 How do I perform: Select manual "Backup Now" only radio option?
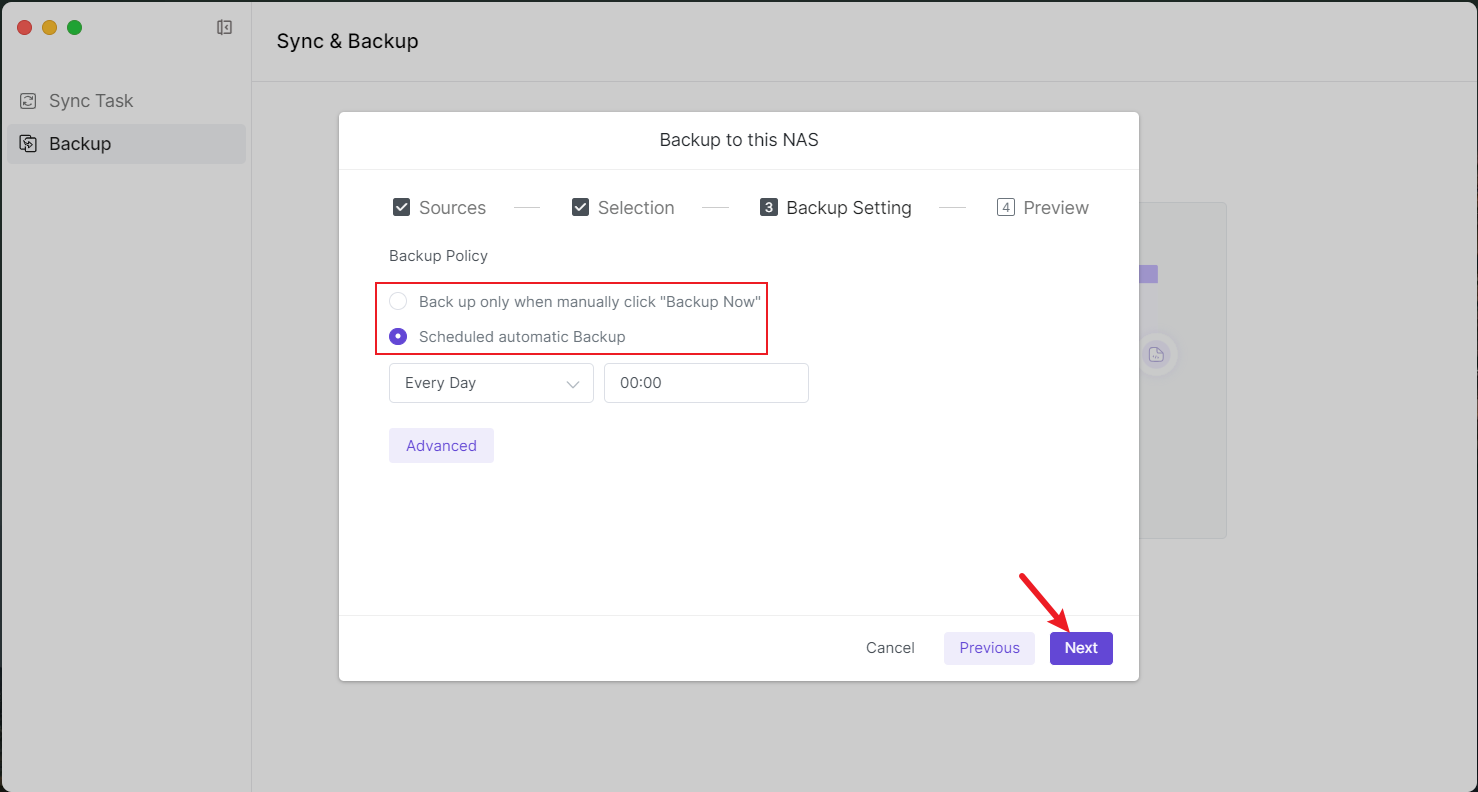[398, 302]
